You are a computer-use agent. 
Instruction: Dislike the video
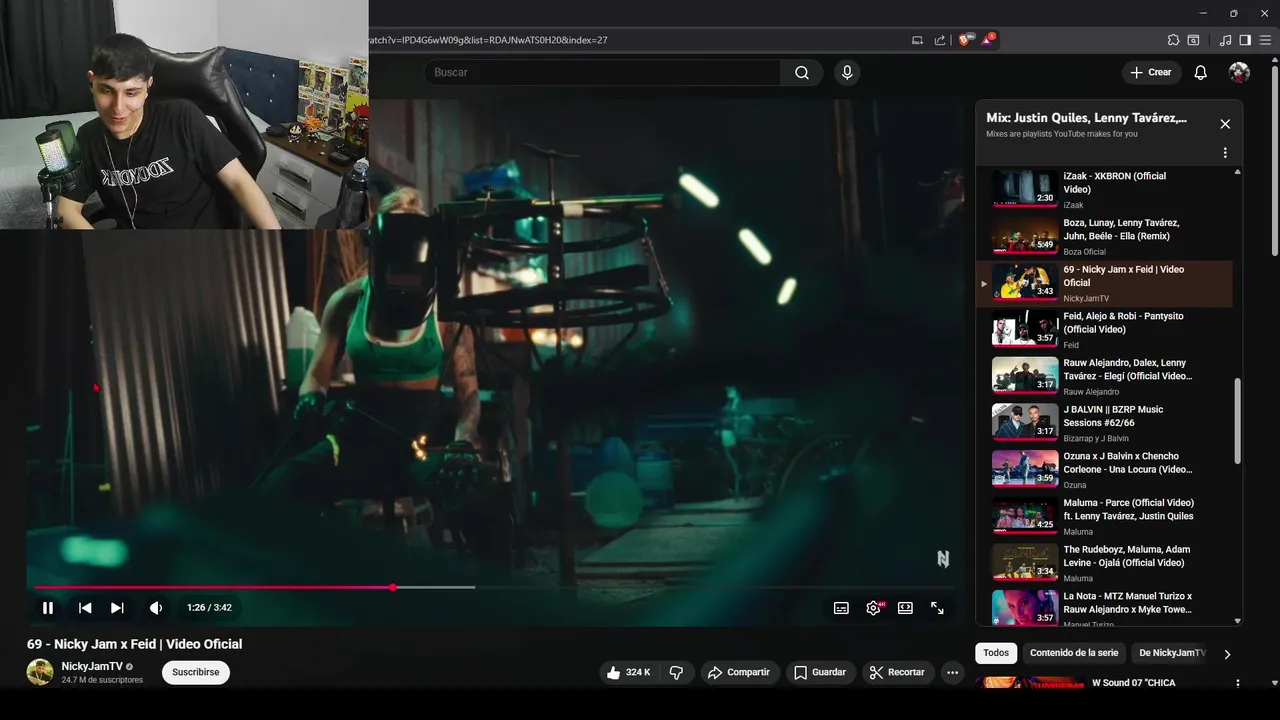[x=676, y=672]
